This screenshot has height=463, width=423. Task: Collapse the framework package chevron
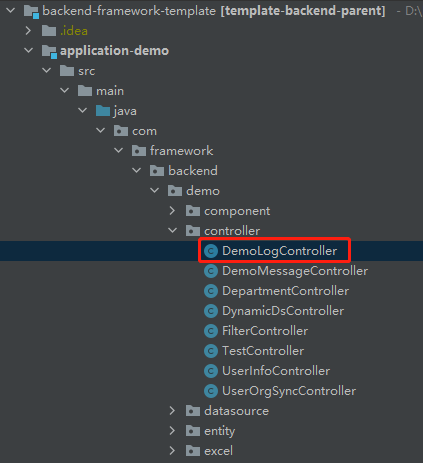point(119,150)
